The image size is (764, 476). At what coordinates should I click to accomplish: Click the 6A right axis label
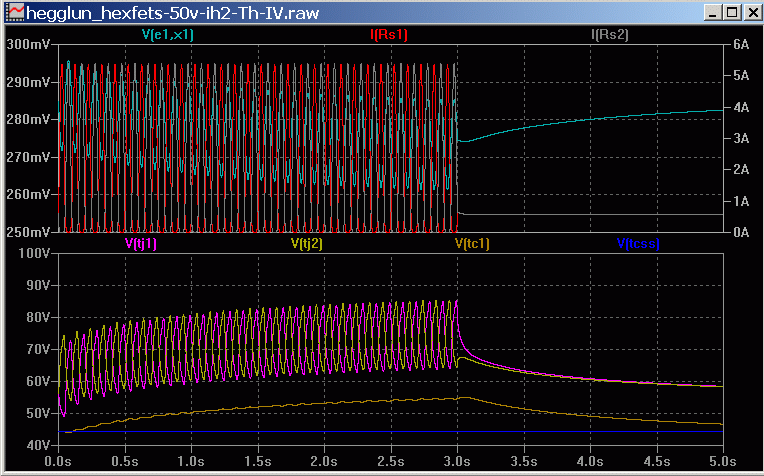point(741,44)
